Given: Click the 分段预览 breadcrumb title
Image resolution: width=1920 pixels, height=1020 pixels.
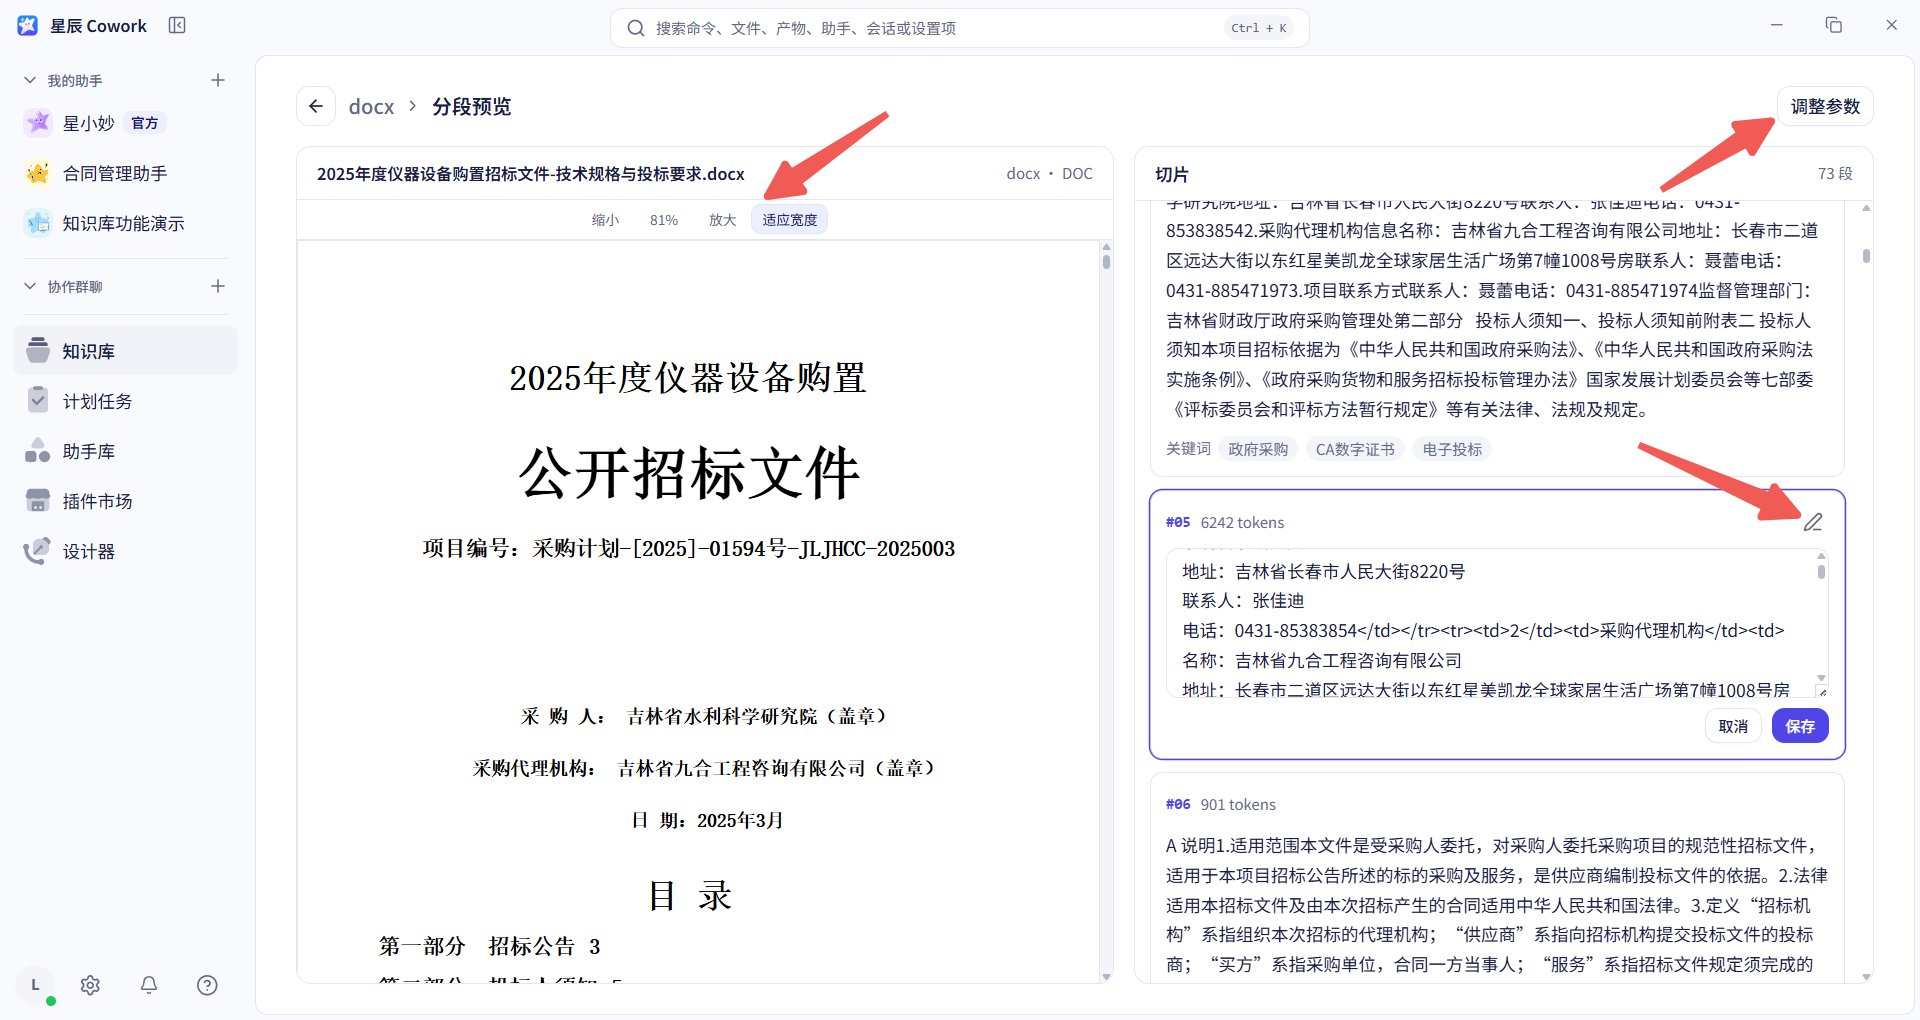Looking at the screenshot, I should 471,107.
